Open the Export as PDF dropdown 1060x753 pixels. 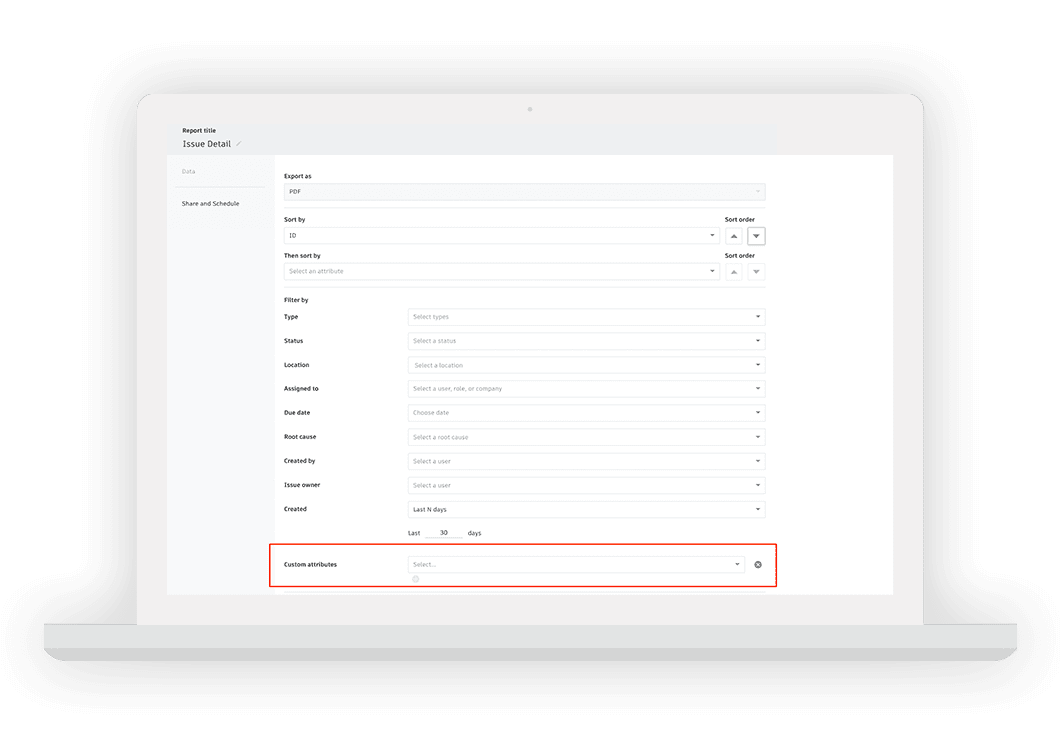525,192
